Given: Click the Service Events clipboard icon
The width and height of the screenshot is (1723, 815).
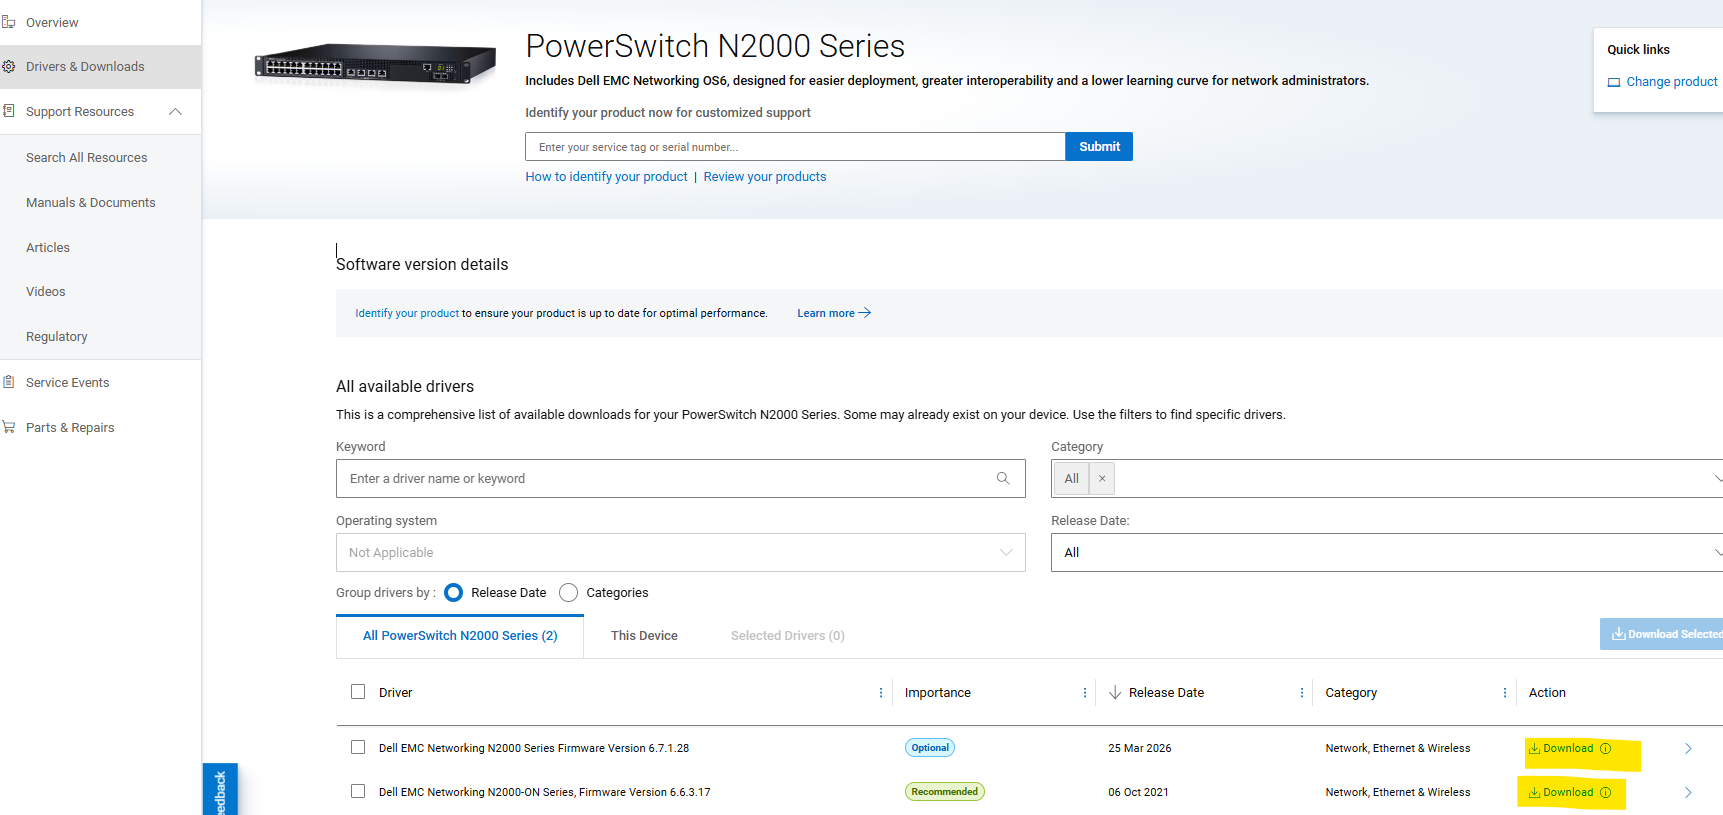Looking at the screenshot, I should pyautogui.click(x=8, y=382).
